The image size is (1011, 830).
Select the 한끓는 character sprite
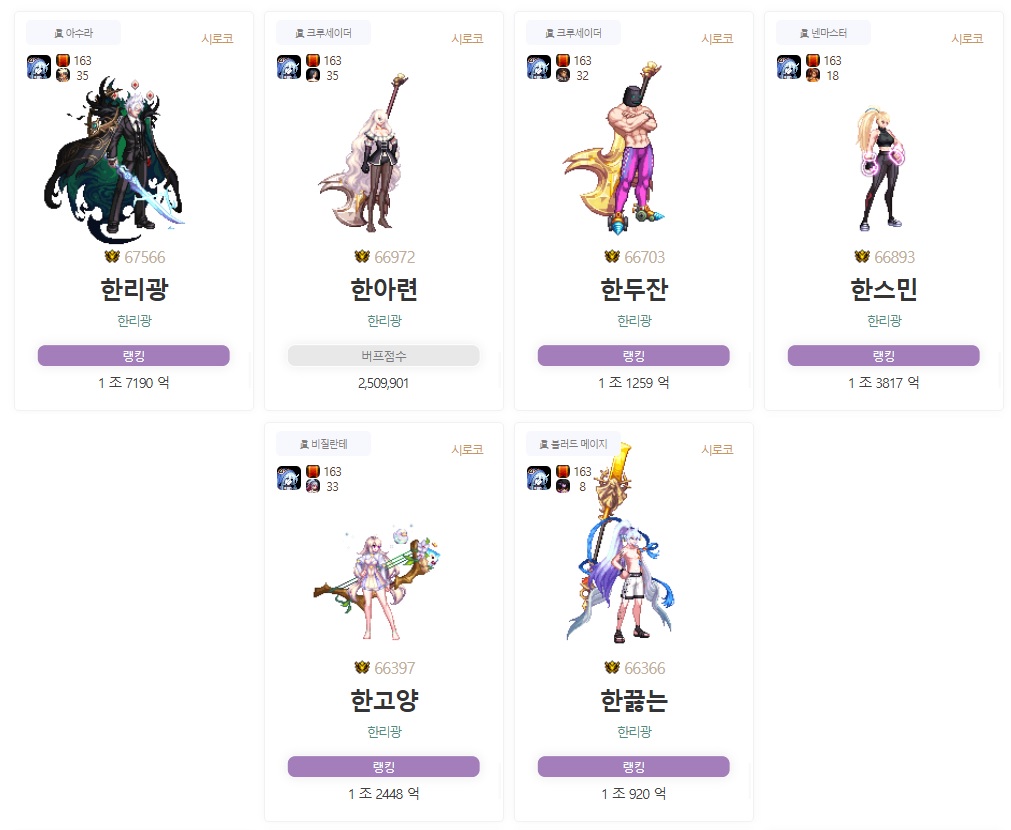tap(620, 544)
